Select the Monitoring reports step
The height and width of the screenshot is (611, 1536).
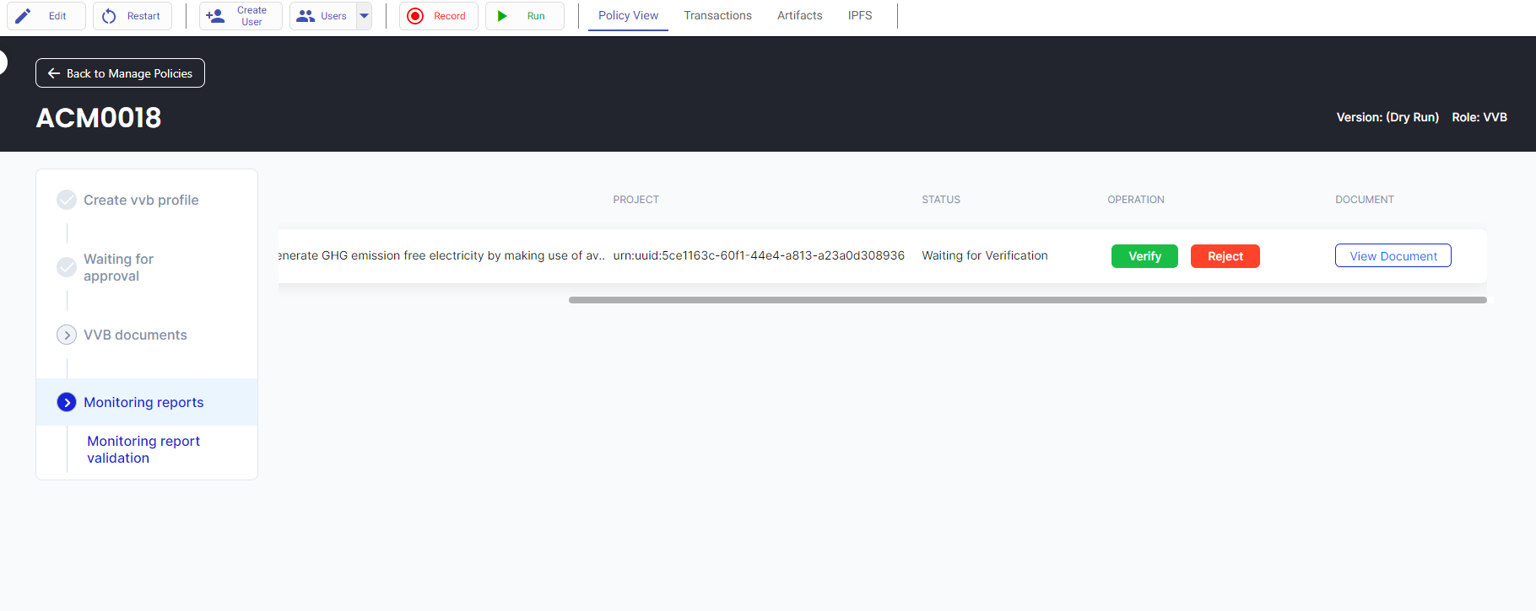click(x=143, y=402)
